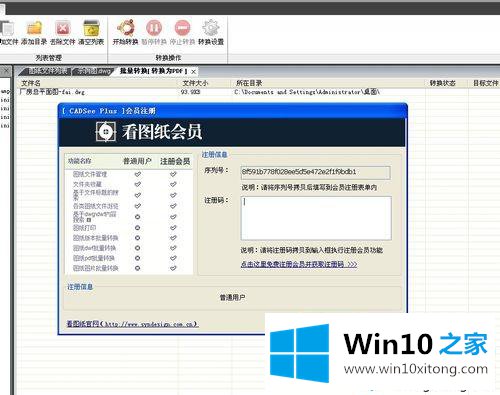Select the file row 厂房总平面图-fai.dwg
The height and width of the screenshot is (395, 500).
pyautogui.click(x=52, y=92)
